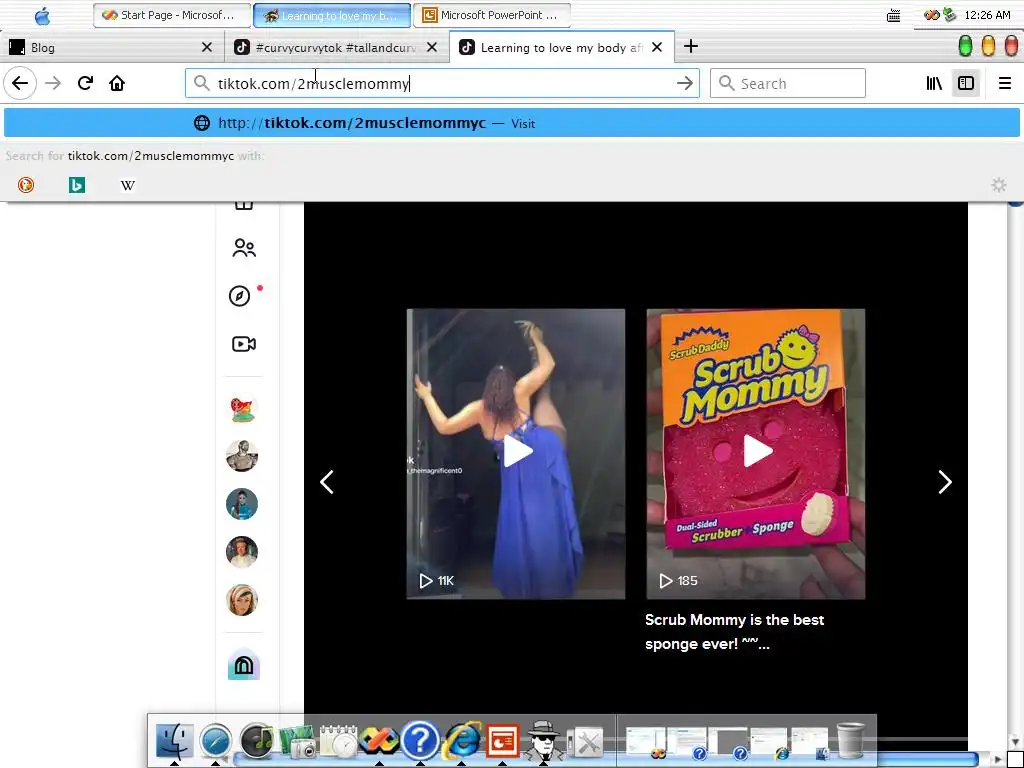Open the man in white avatar

(x=242, y=552)
